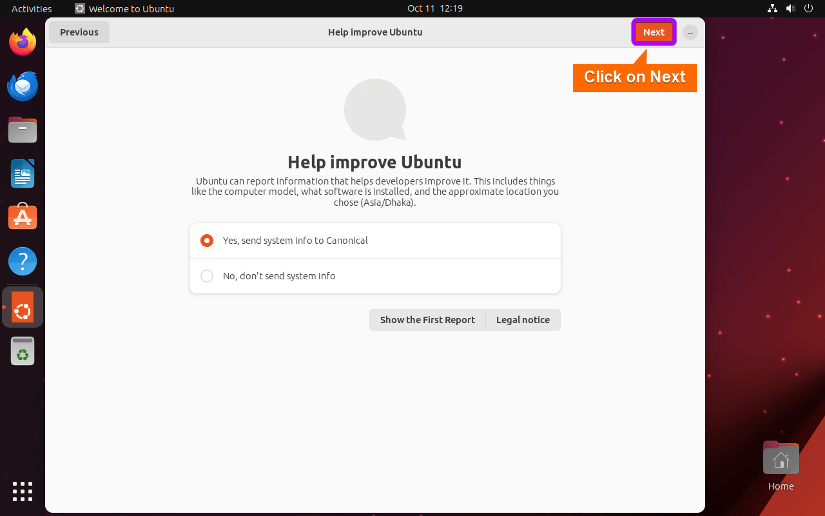The image size is (825, 516).
Task: Open Ubuntu Software store icon
Action: (x=22, y=217)
